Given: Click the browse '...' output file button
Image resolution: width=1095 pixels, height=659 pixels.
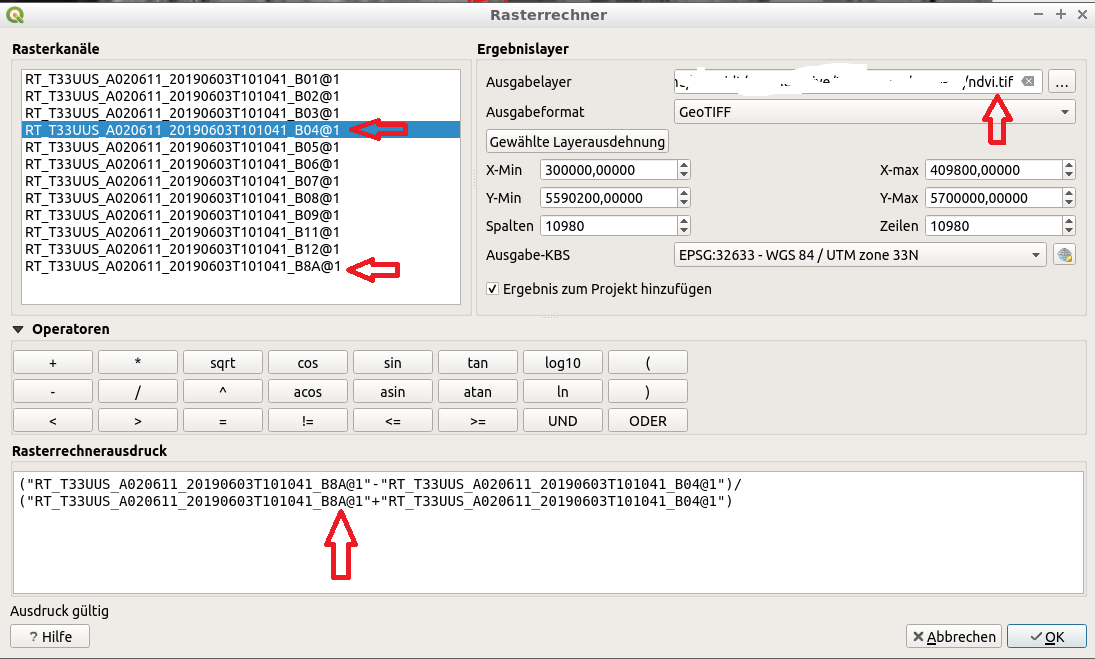Looking at the screenshot, I should click(x=1062, y=82).
